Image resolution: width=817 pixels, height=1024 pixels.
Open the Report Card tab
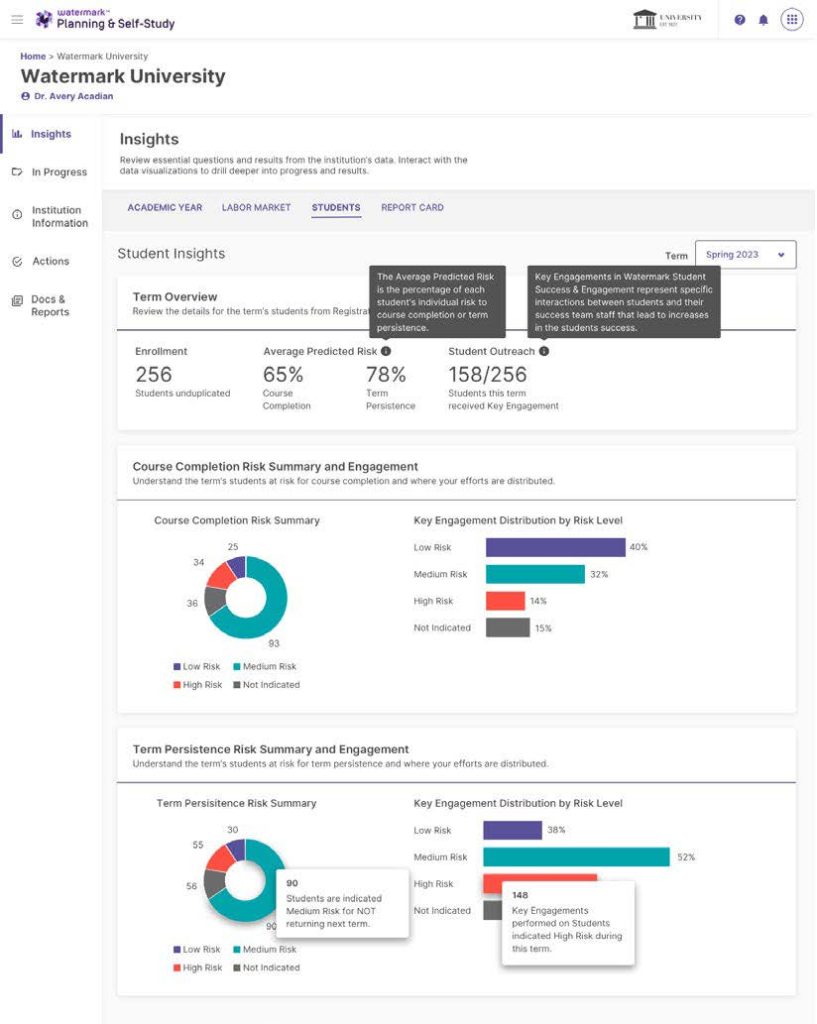(412, 208)
